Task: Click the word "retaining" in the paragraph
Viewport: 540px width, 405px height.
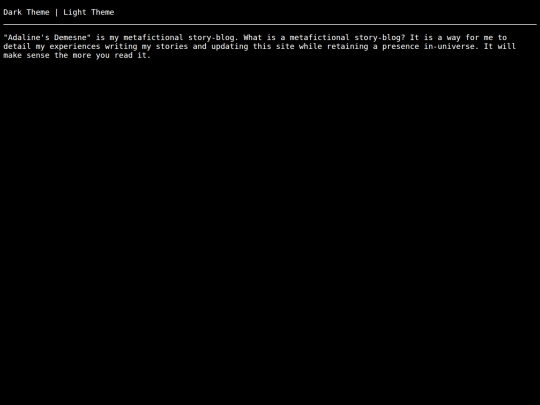Action: [347, 46]
